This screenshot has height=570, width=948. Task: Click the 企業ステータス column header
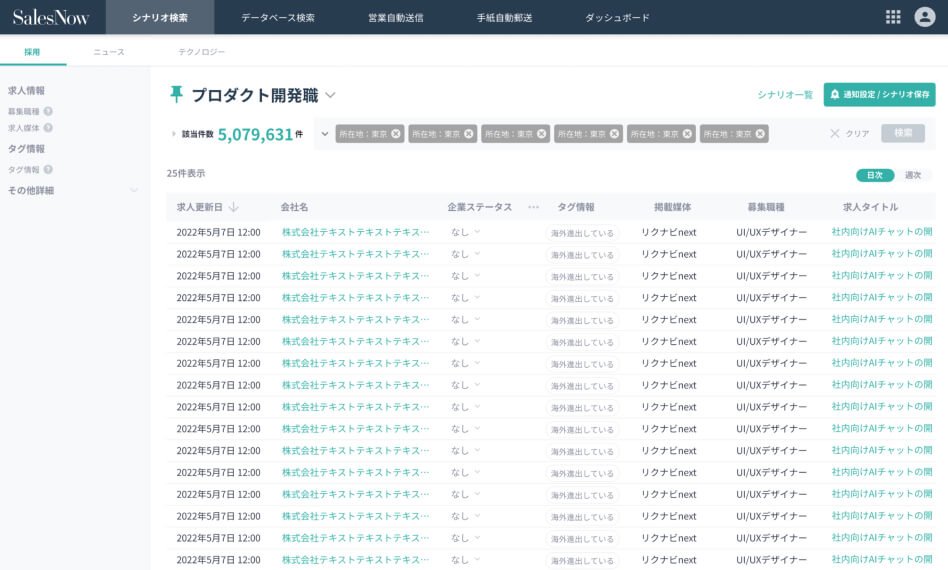click(x=479, y=207)
